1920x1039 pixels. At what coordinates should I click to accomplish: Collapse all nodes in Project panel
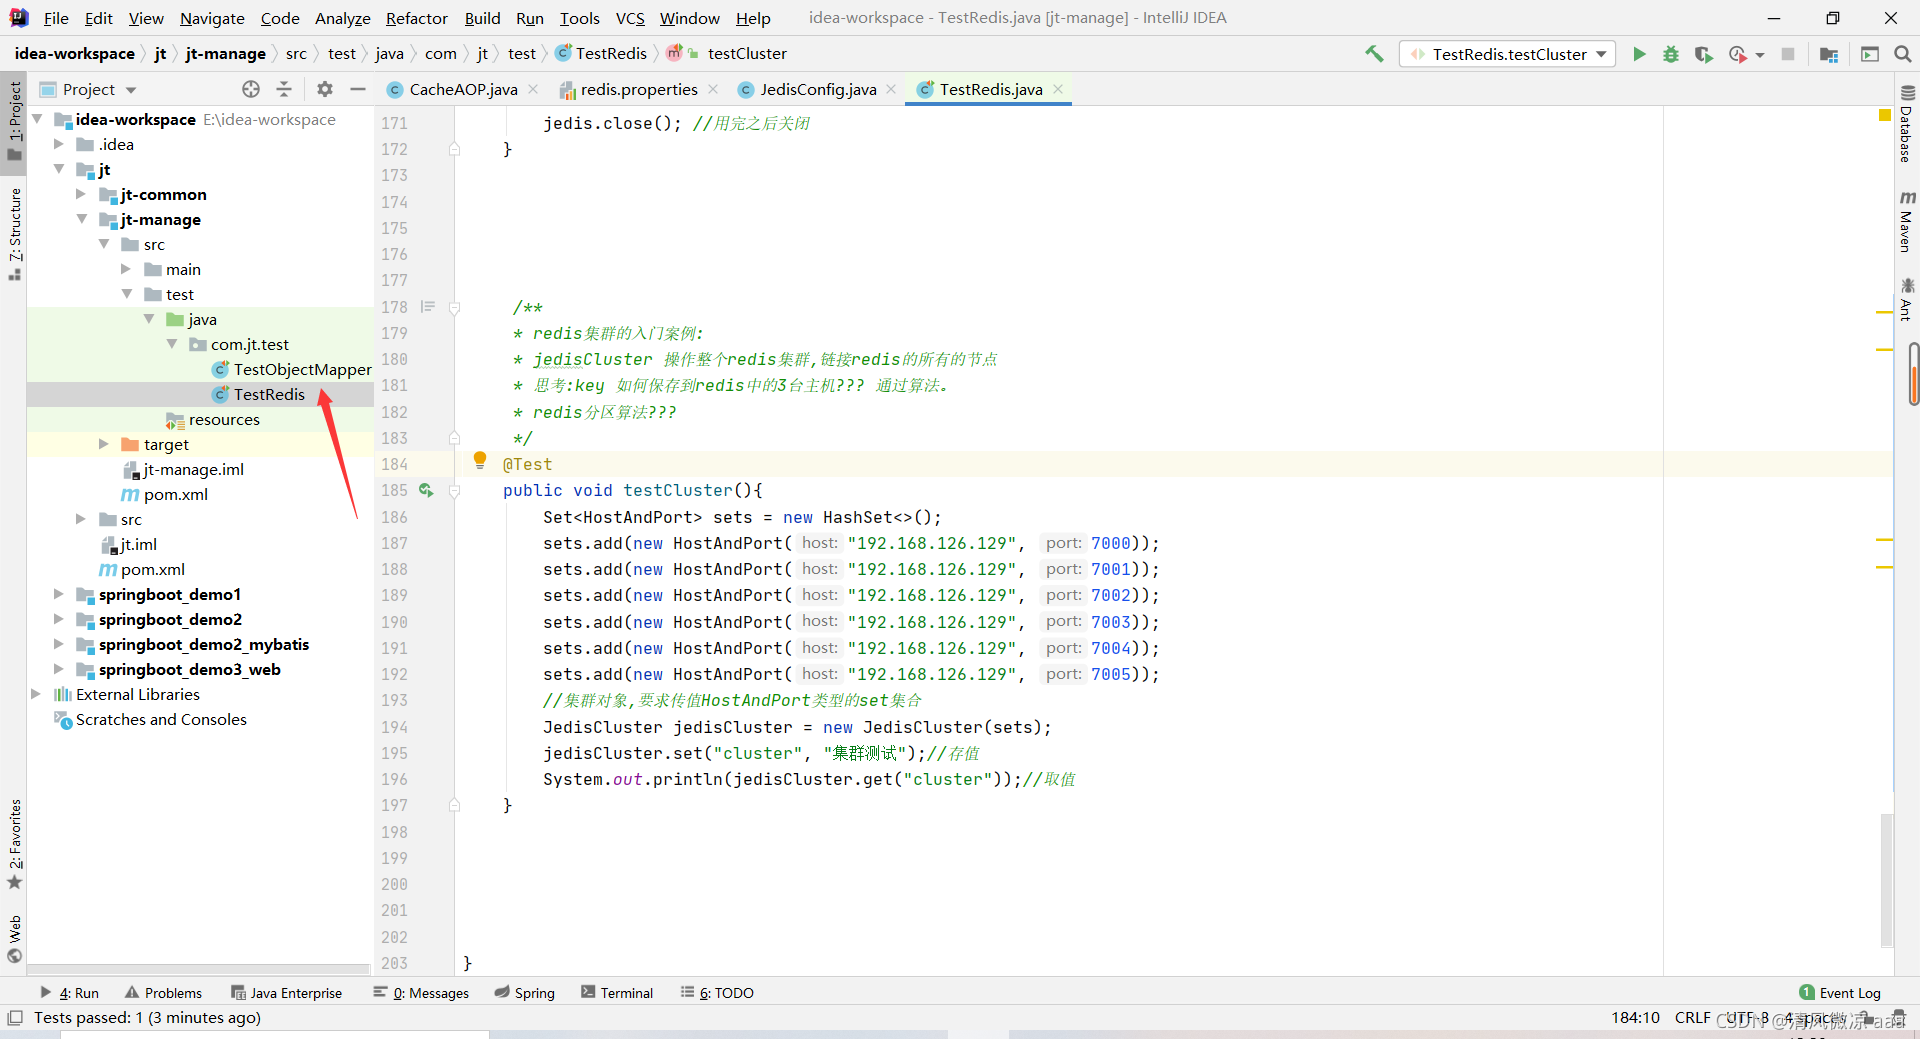click(284, 89)
